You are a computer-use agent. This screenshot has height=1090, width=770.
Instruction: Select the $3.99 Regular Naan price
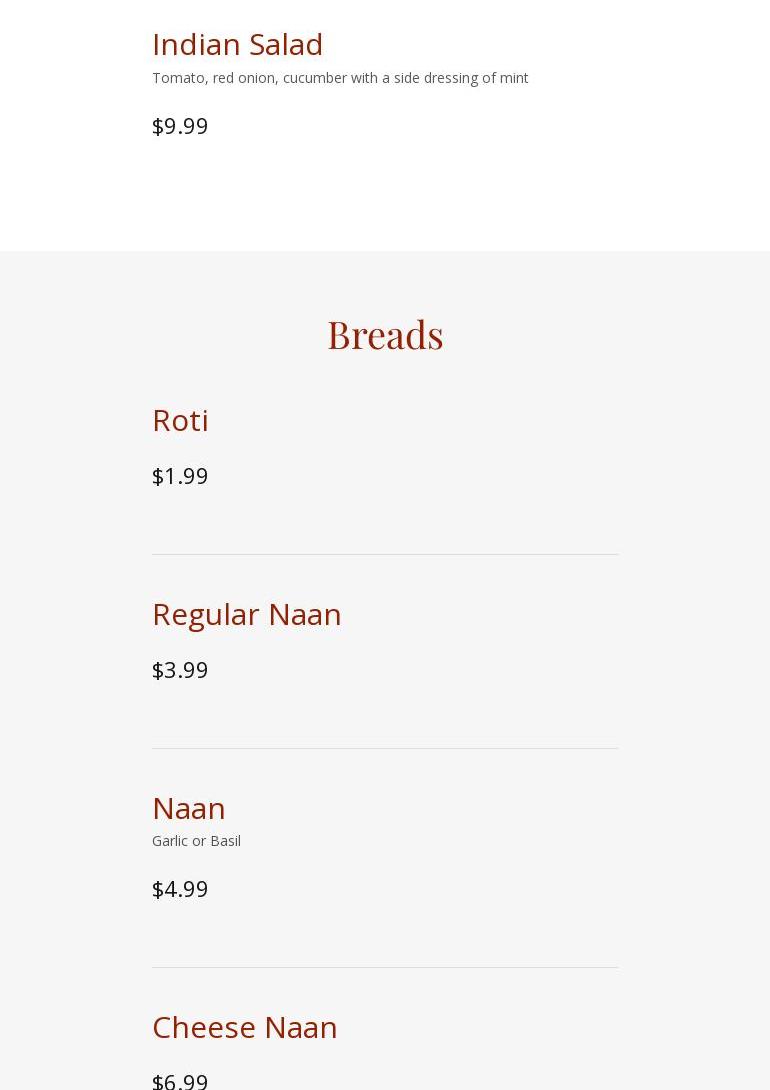pyautogui.click(x=180, y=670)
